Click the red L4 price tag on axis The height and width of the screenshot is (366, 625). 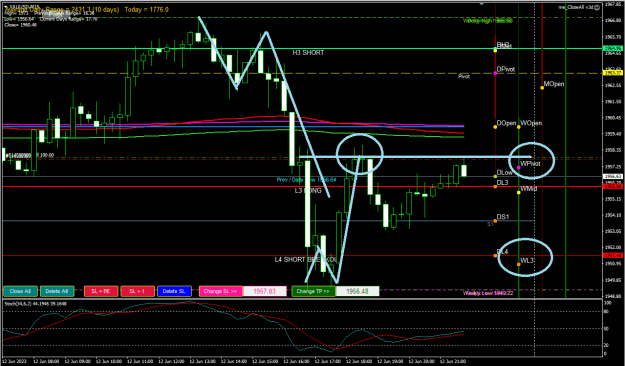coord(613,256)
